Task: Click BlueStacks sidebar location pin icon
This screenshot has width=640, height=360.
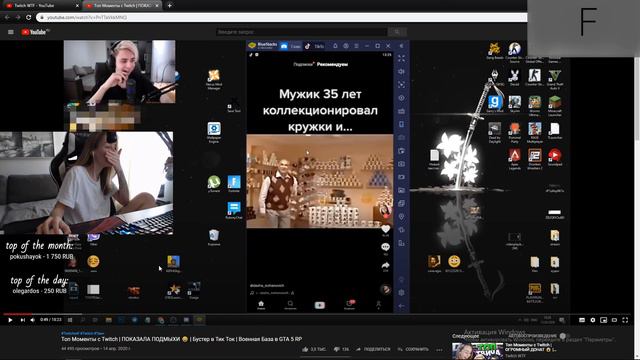Action: pyautogui.click(x=402, y=217)
